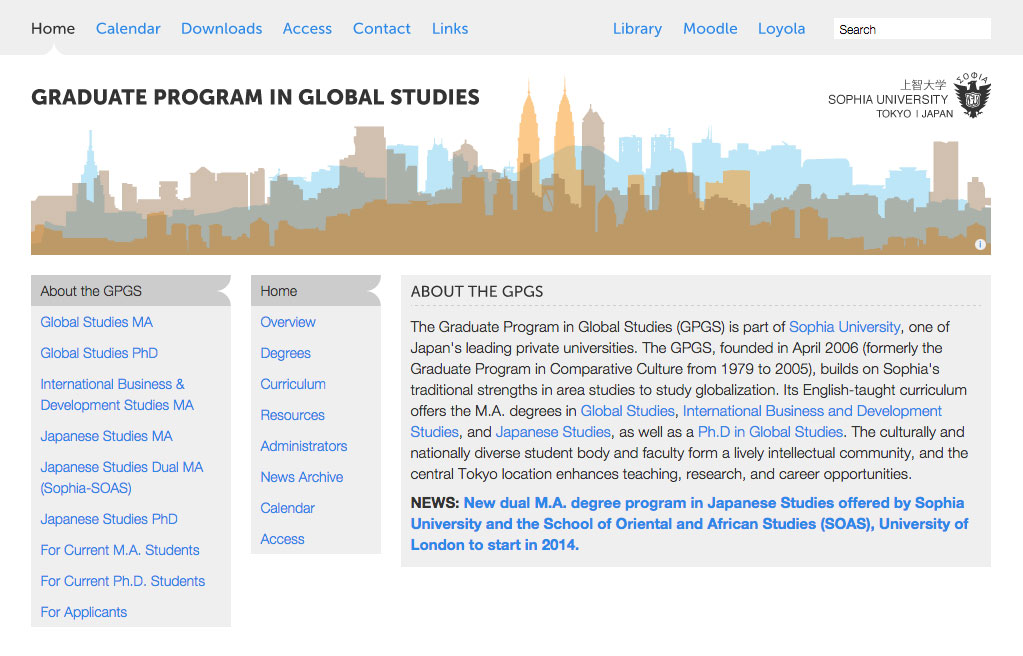Open Global Studies MA sidebar link
1023x656 pixels.
97,322
